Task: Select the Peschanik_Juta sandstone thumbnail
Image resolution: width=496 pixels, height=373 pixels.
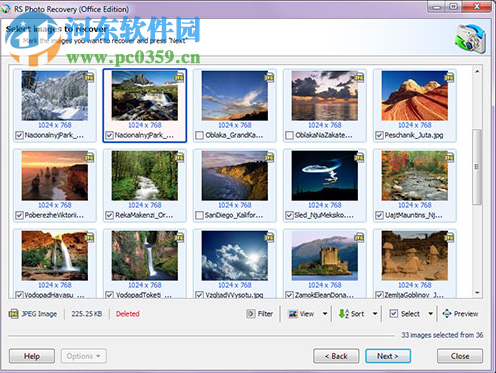Action: pyautogui.click(x=415, y=96)
